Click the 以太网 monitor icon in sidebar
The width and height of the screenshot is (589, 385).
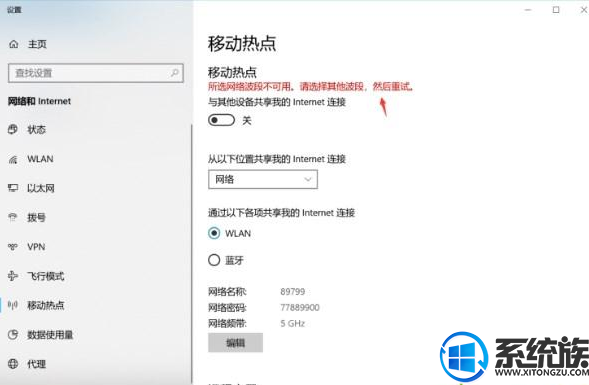13,188
